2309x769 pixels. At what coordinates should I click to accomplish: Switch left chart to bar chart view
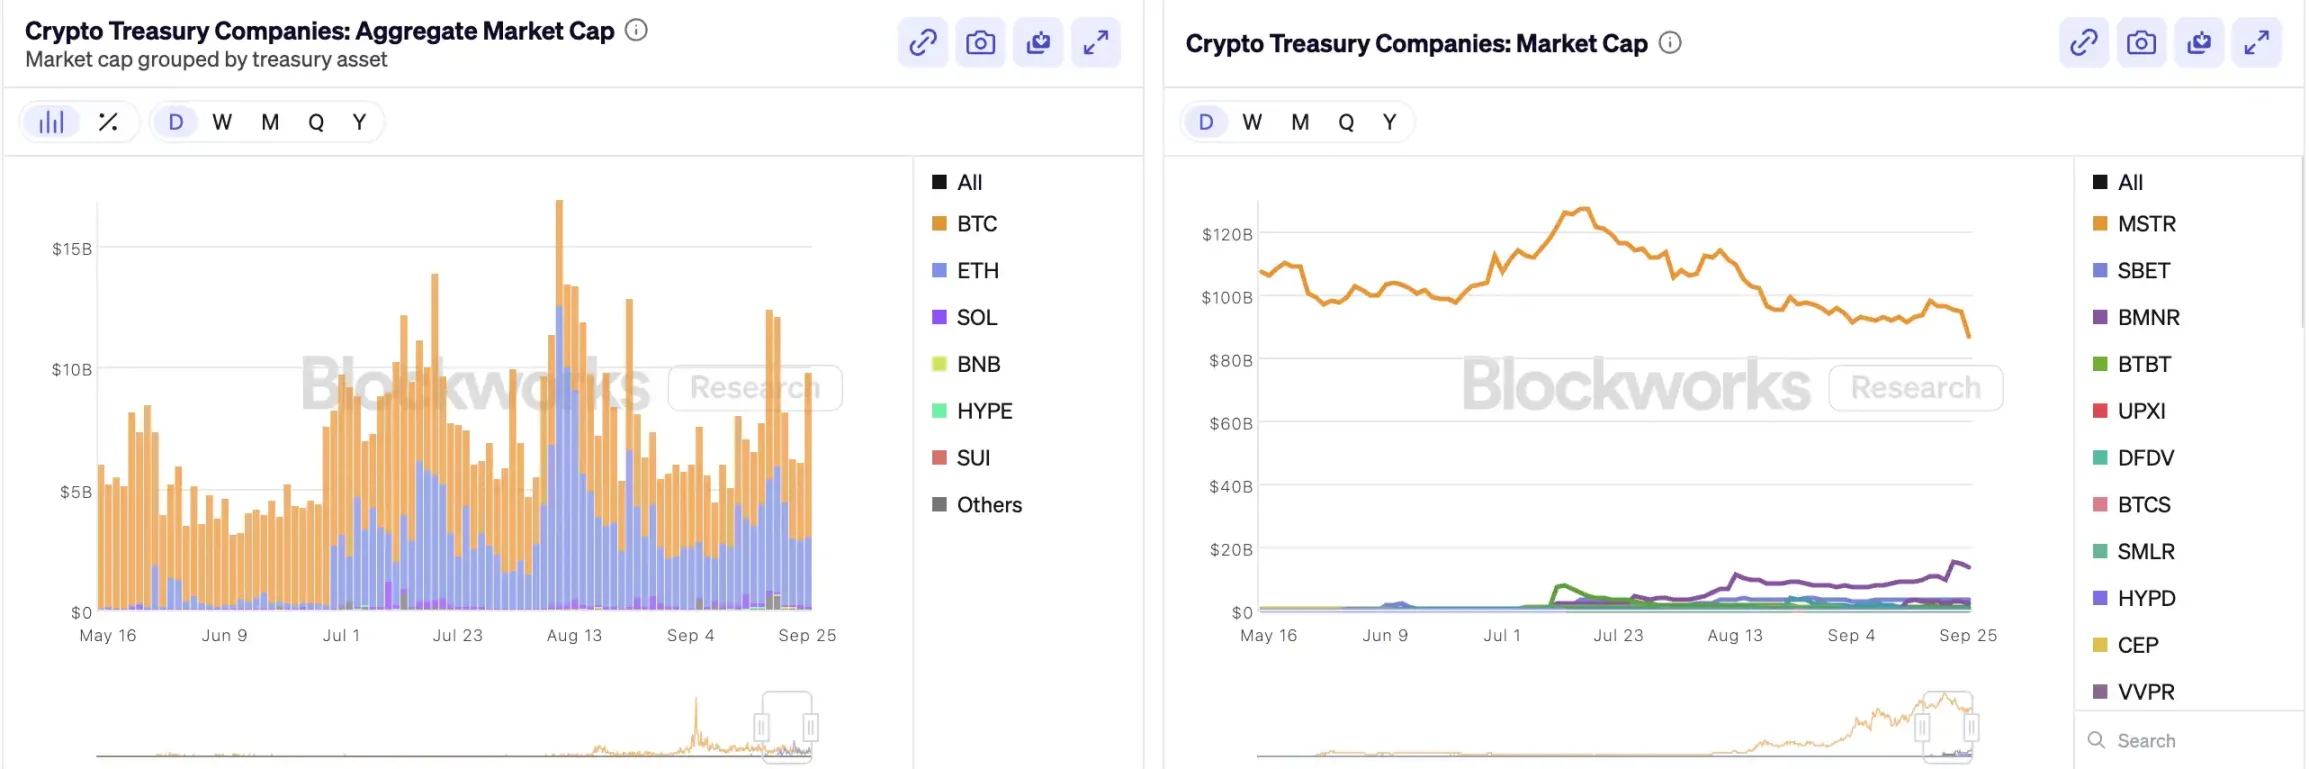51,122
